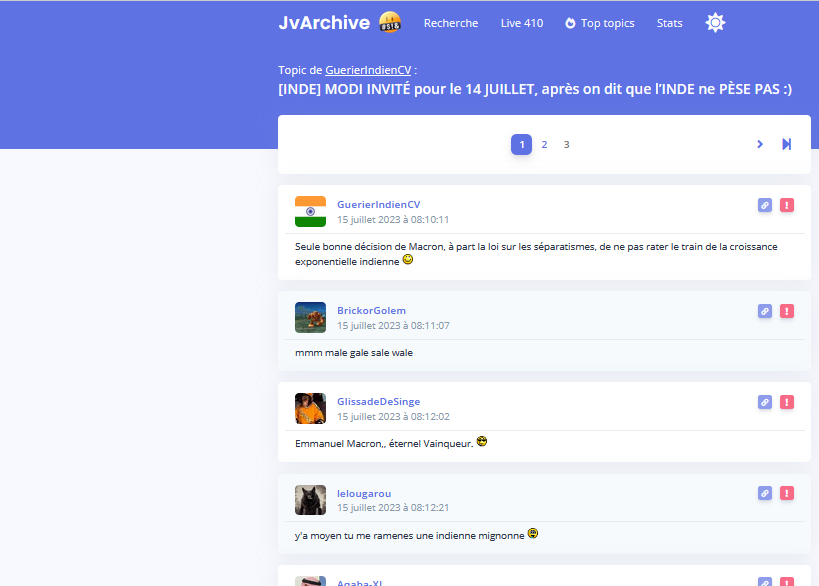819x586 pixels.
Task: Click the sunglasses emoji in GlissadeDeSinge's message
Action: 482,441
